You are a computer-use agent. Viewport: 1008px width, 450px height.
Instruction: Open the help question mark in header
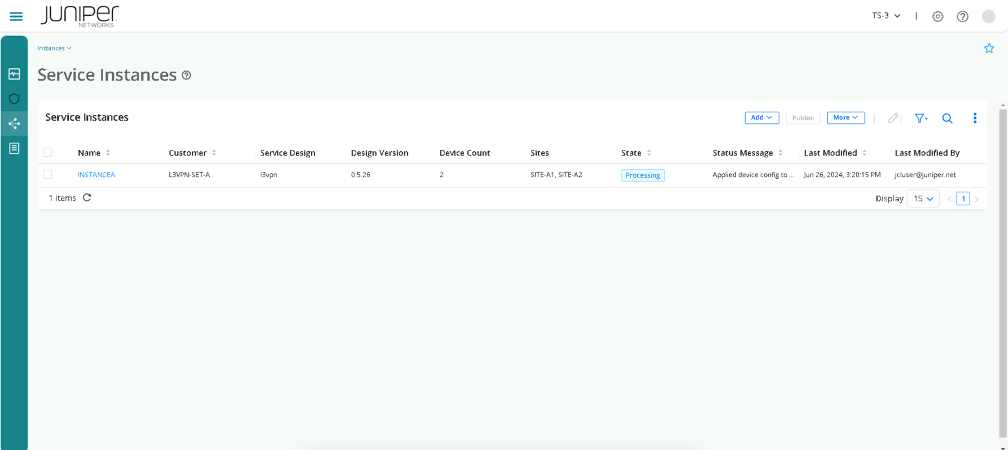point(962,17)
